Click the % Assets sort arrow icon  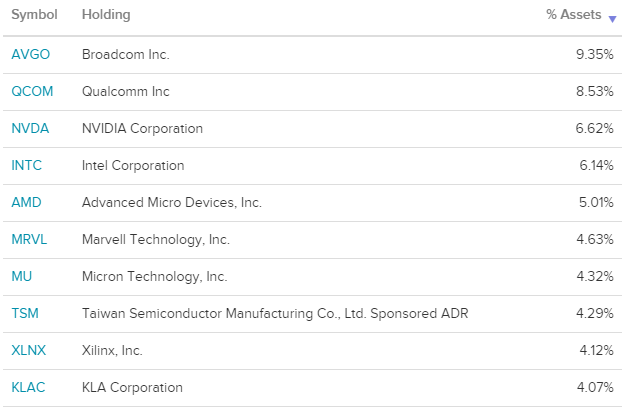(612, 19)
